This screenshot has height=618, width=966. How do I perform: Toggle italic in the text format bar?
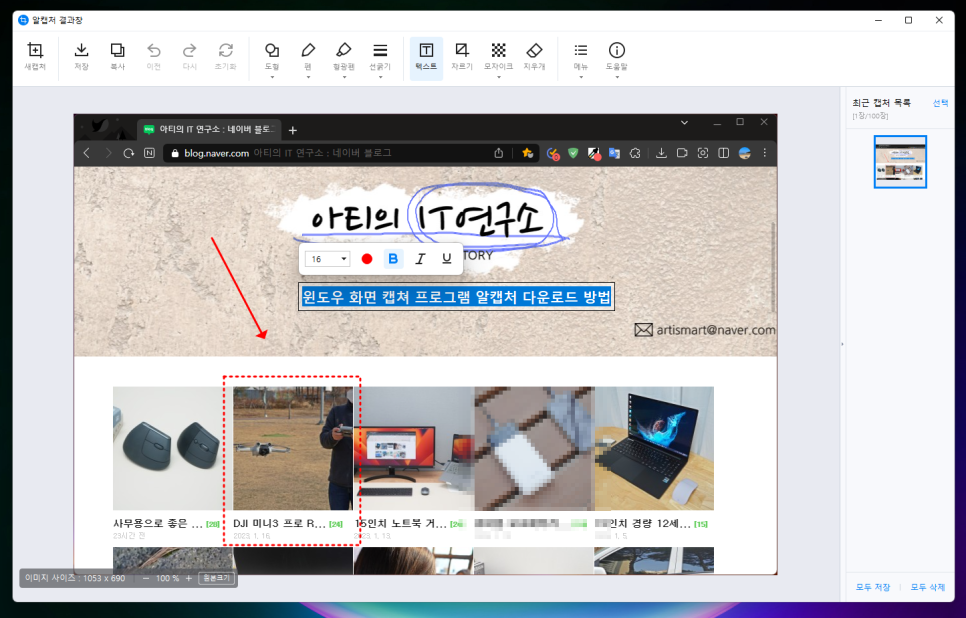420,259
